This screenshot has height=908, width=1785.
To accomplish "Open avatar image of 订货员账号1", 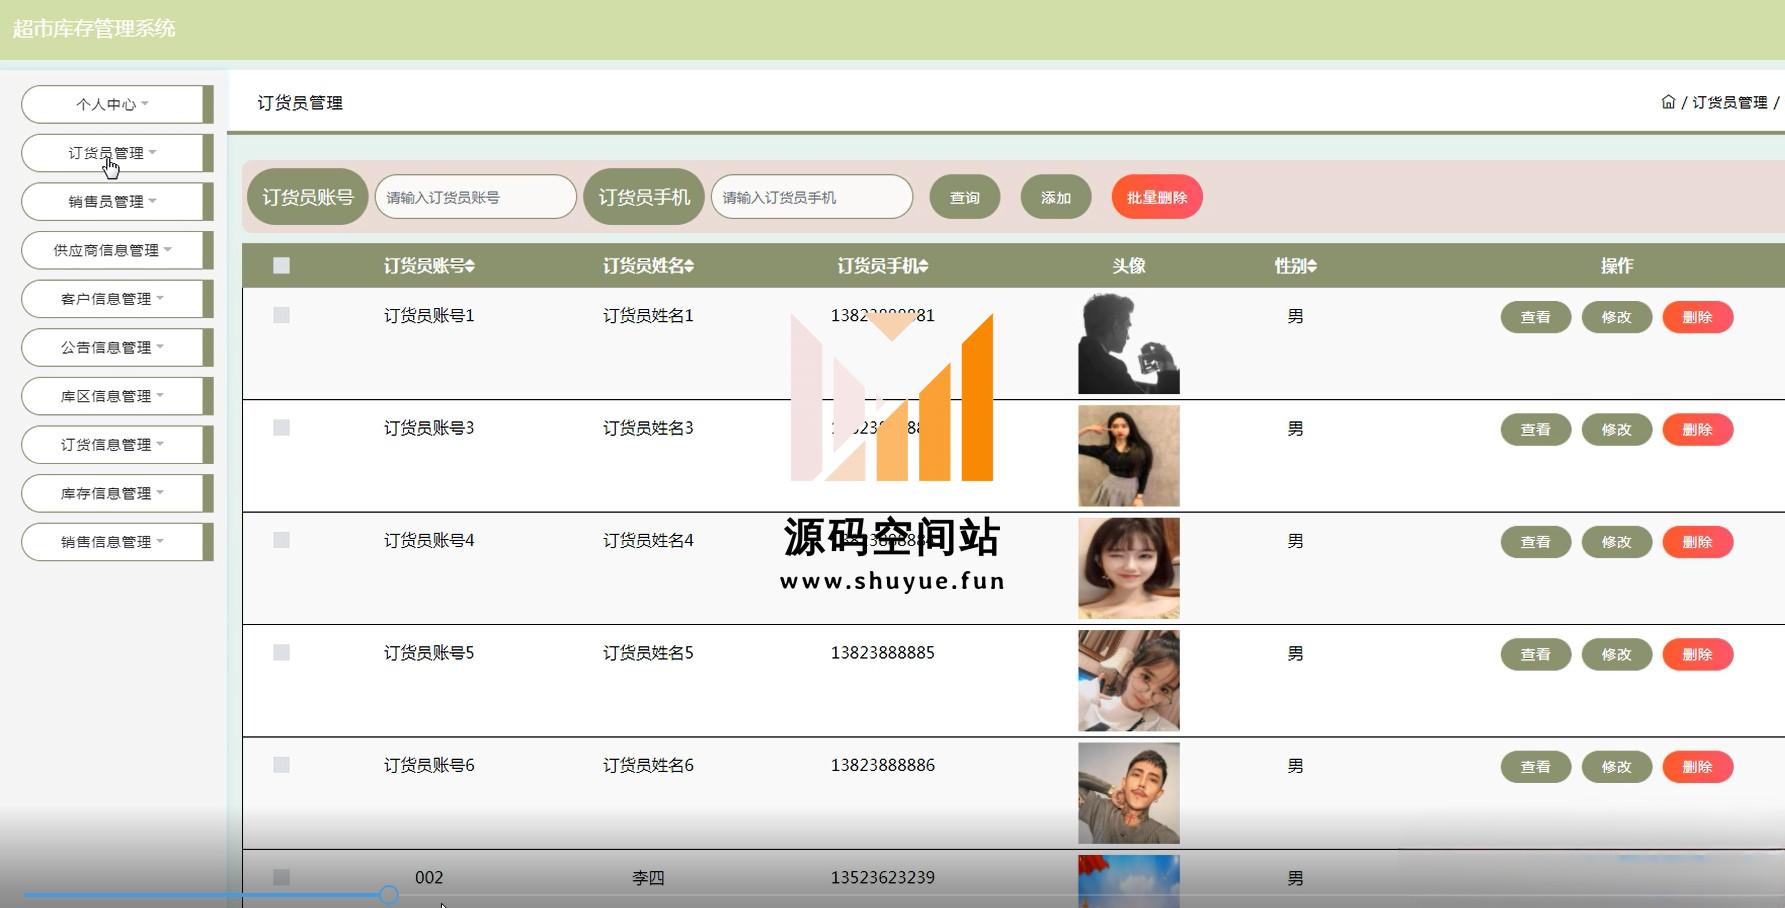I will coord(1129,343).
